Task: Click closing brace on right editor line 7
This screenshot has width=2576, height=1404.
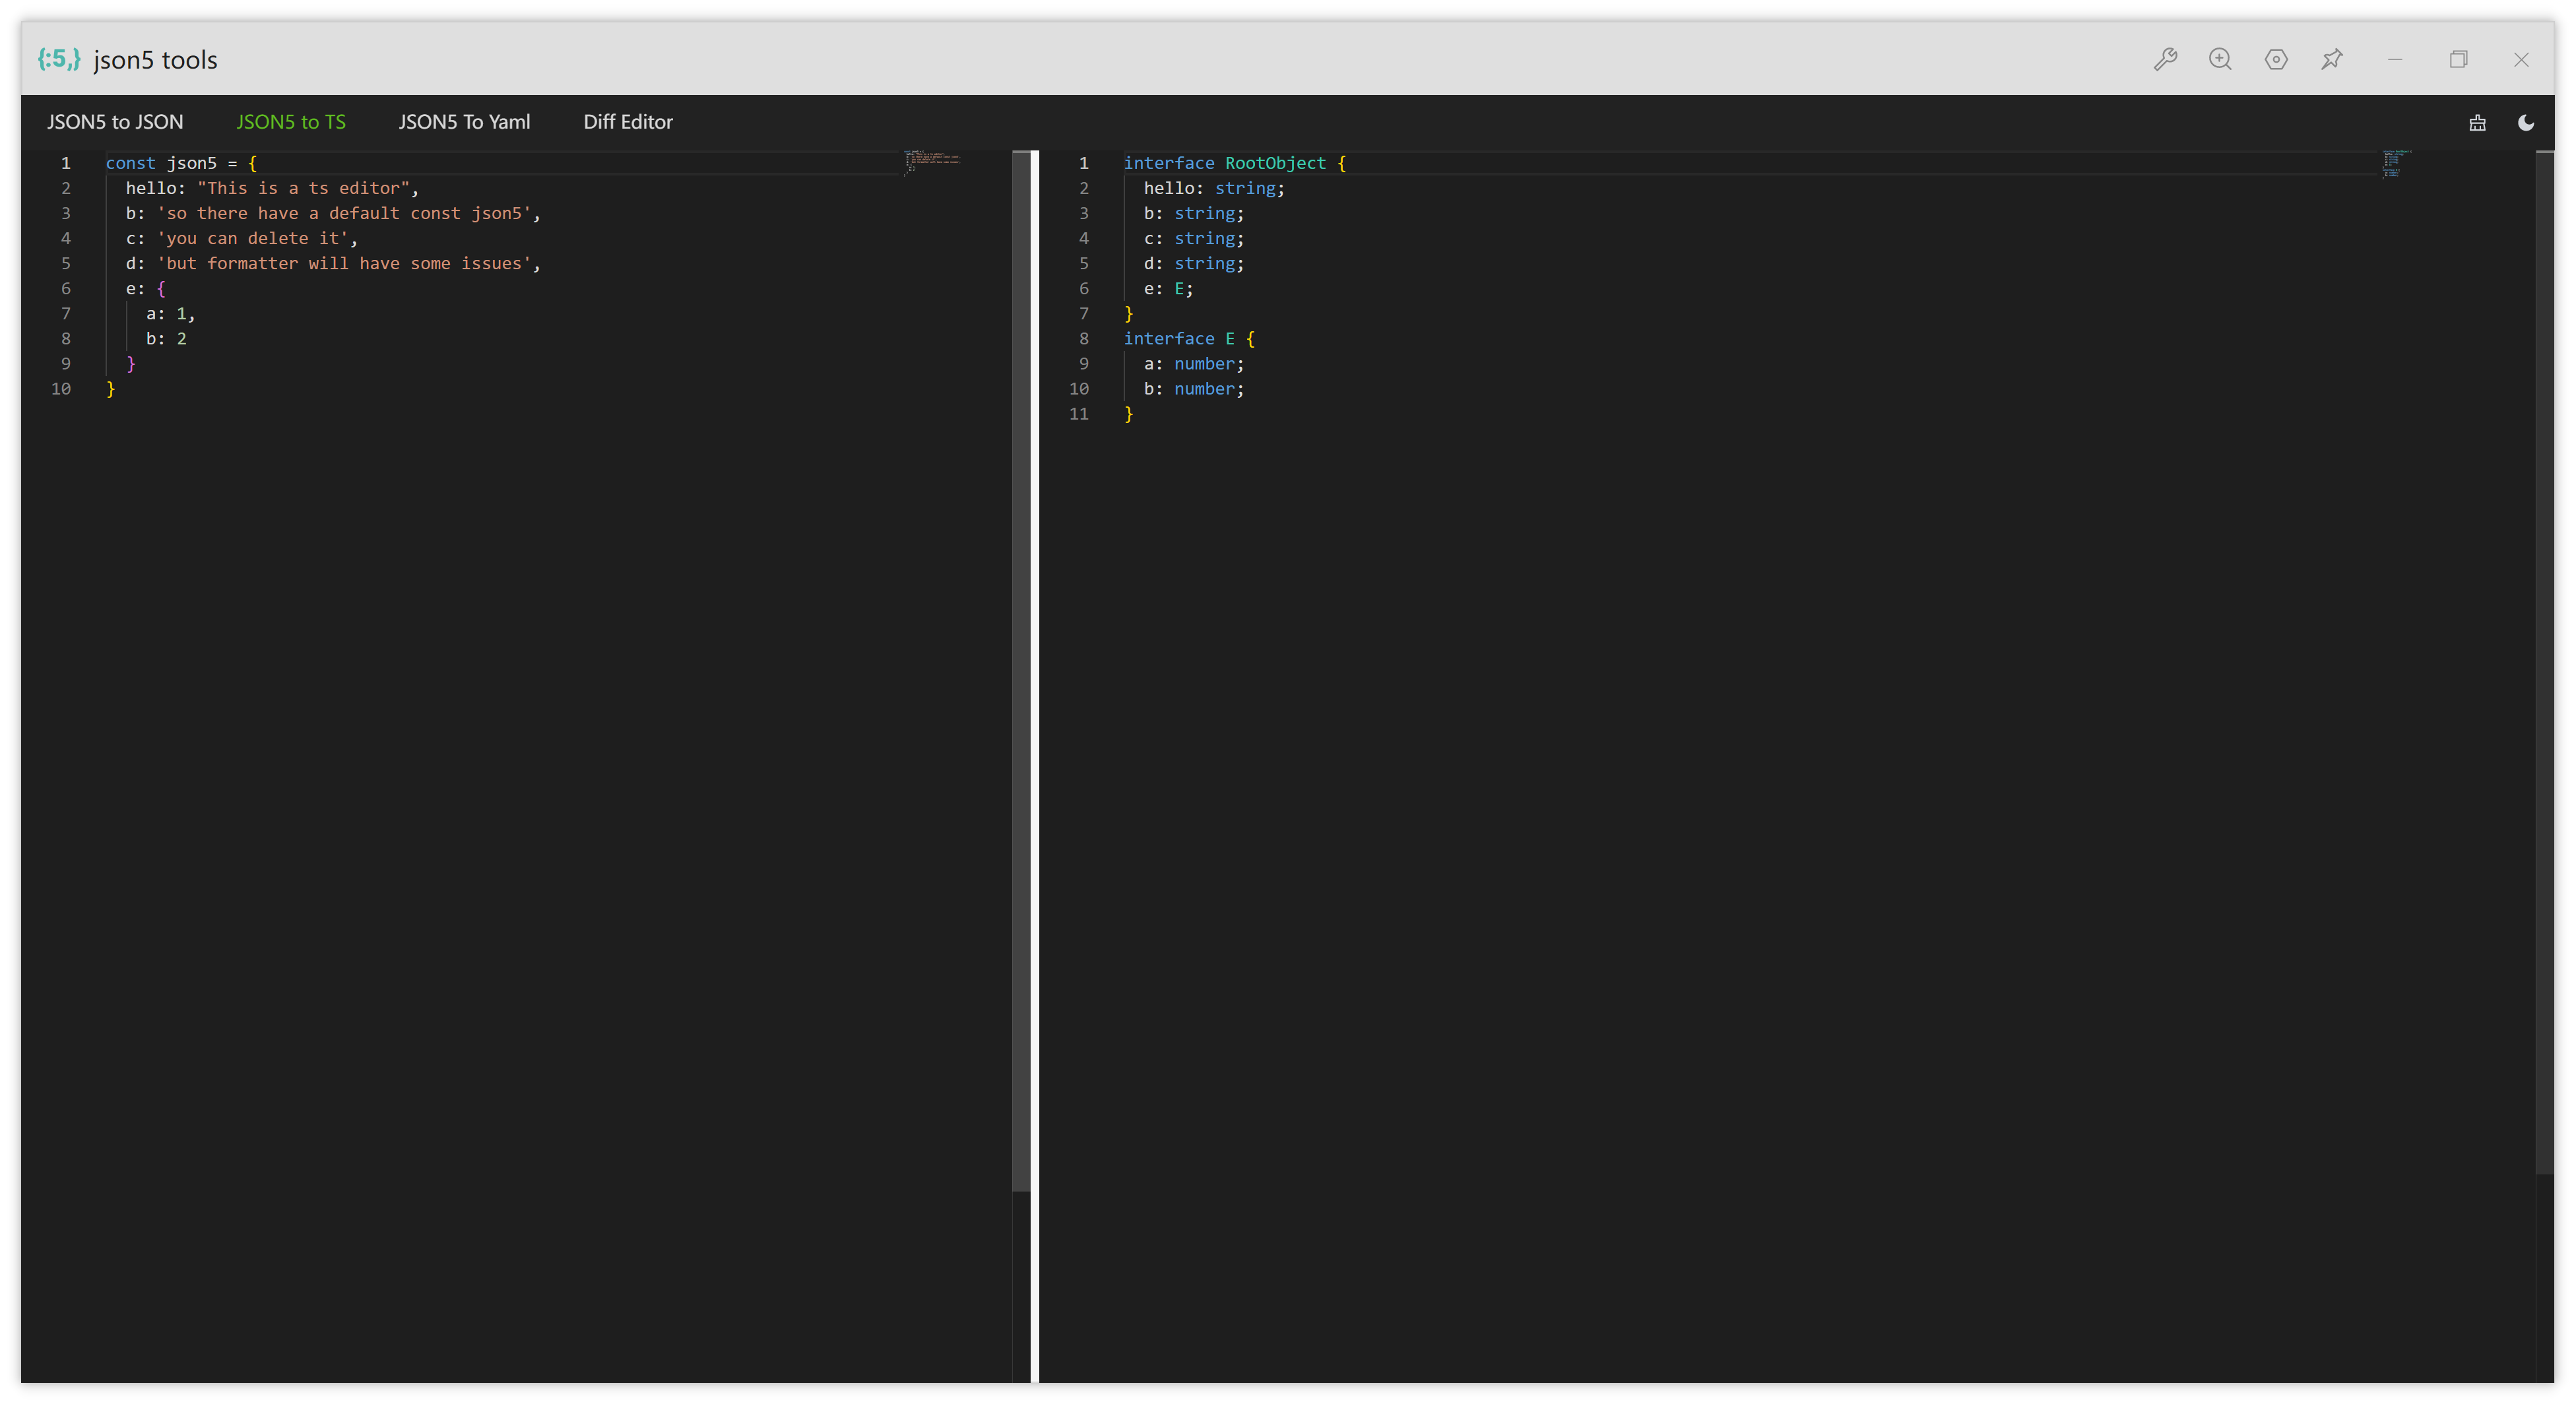Action: tap(1129, 314)
